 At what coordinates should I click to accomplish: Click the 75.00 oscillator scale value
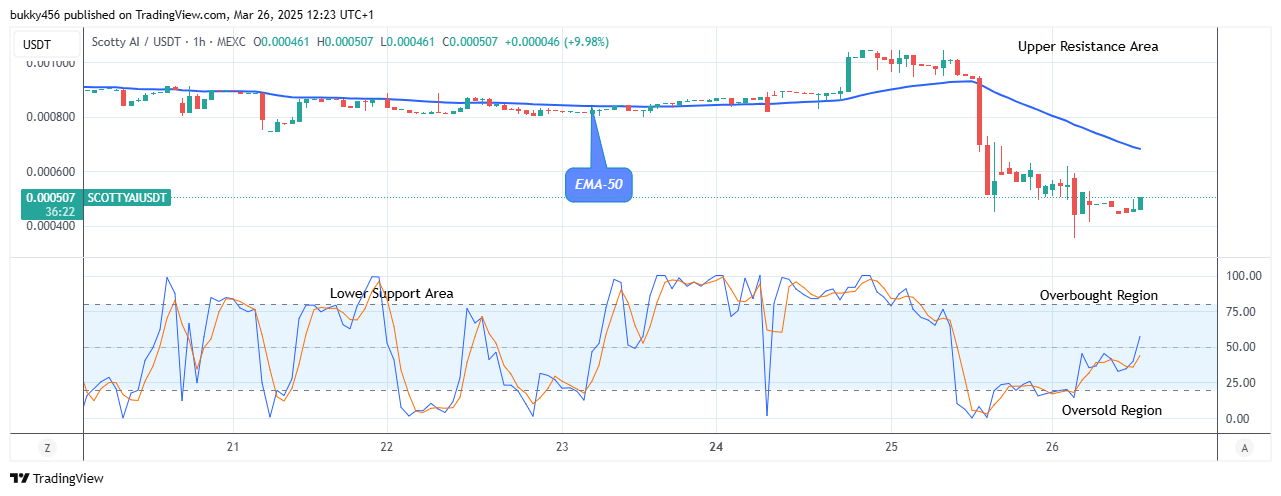click(x=1243, y=311)
